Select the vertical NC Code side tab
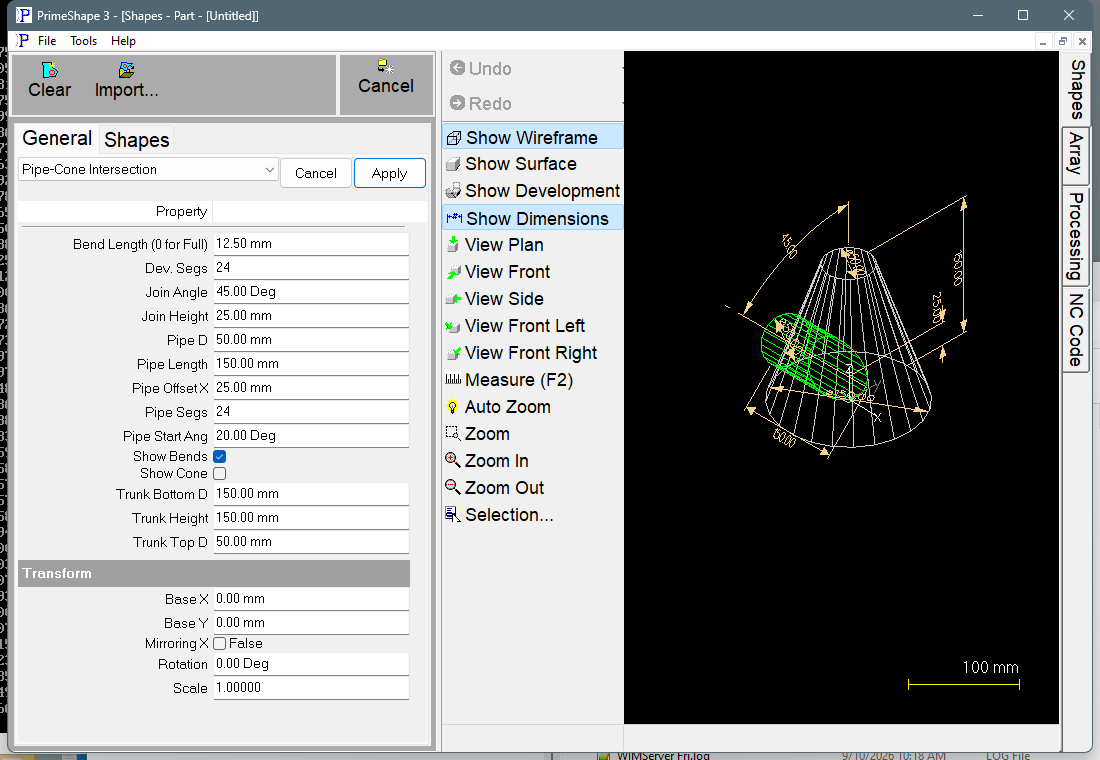Screen dimensions: 1100x760 click(1077, 330)
